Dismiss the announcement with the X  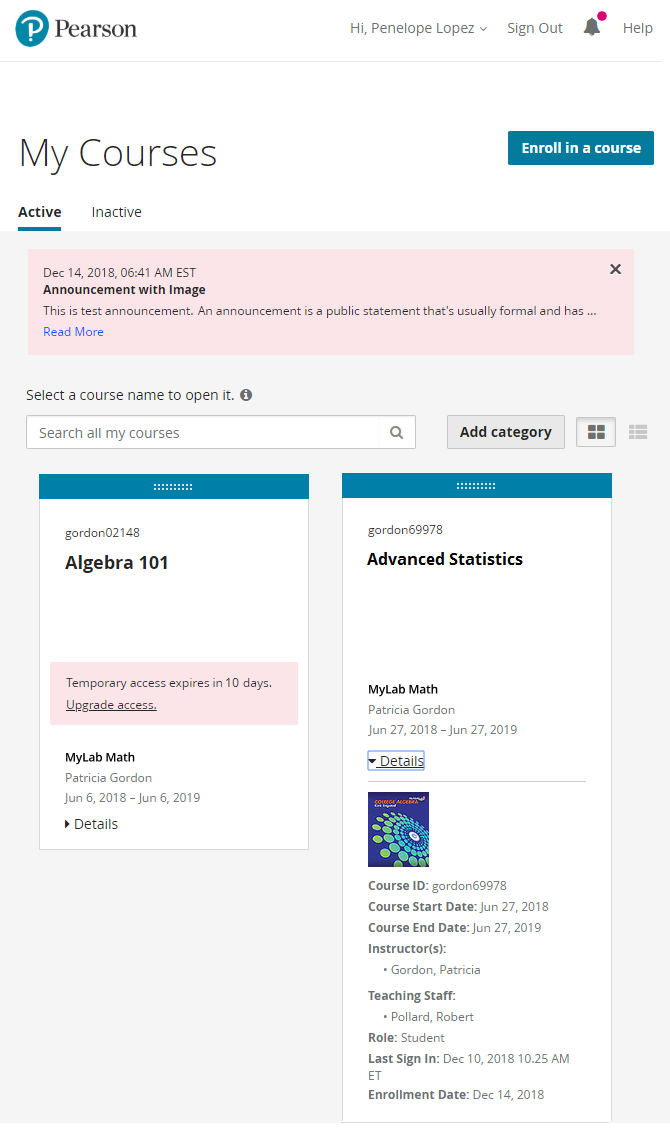click(615, 269)
